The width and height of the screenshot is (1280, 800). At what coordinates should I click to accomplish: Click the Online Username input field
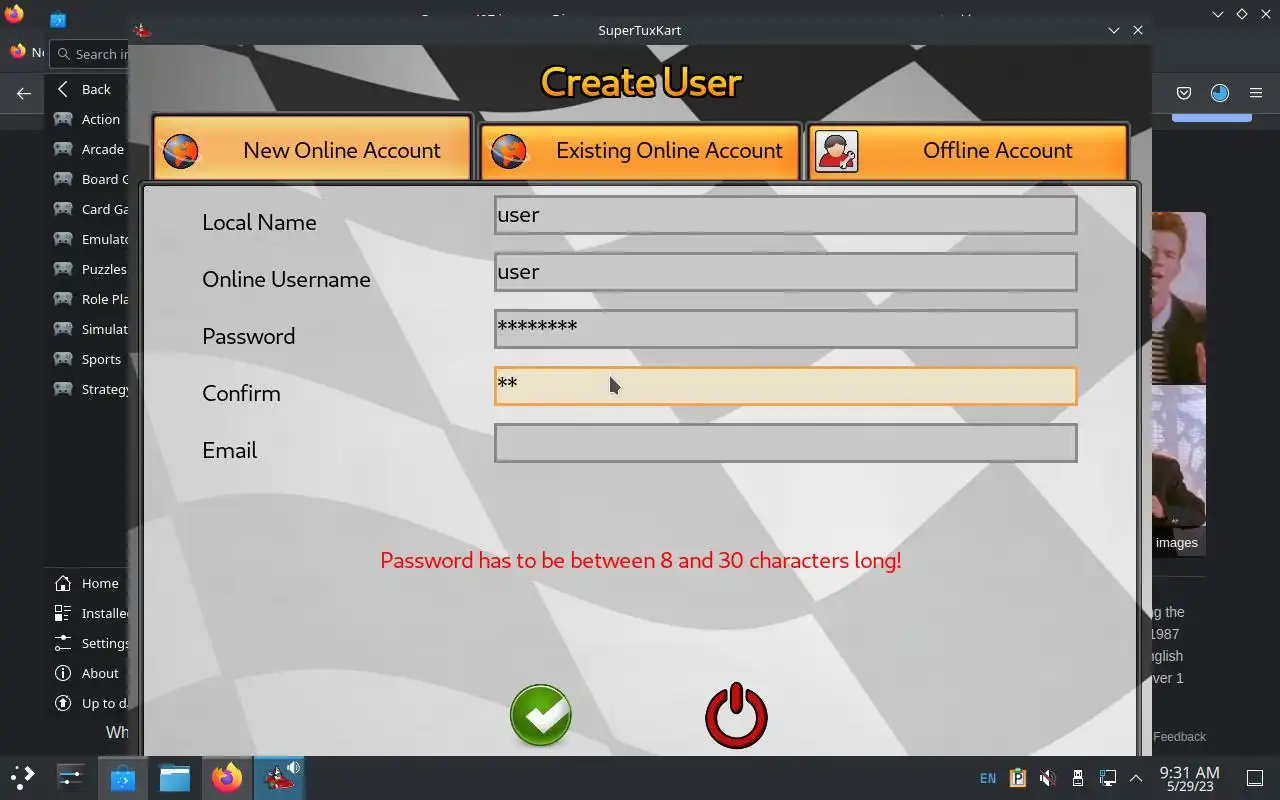[x=785, y=272]
